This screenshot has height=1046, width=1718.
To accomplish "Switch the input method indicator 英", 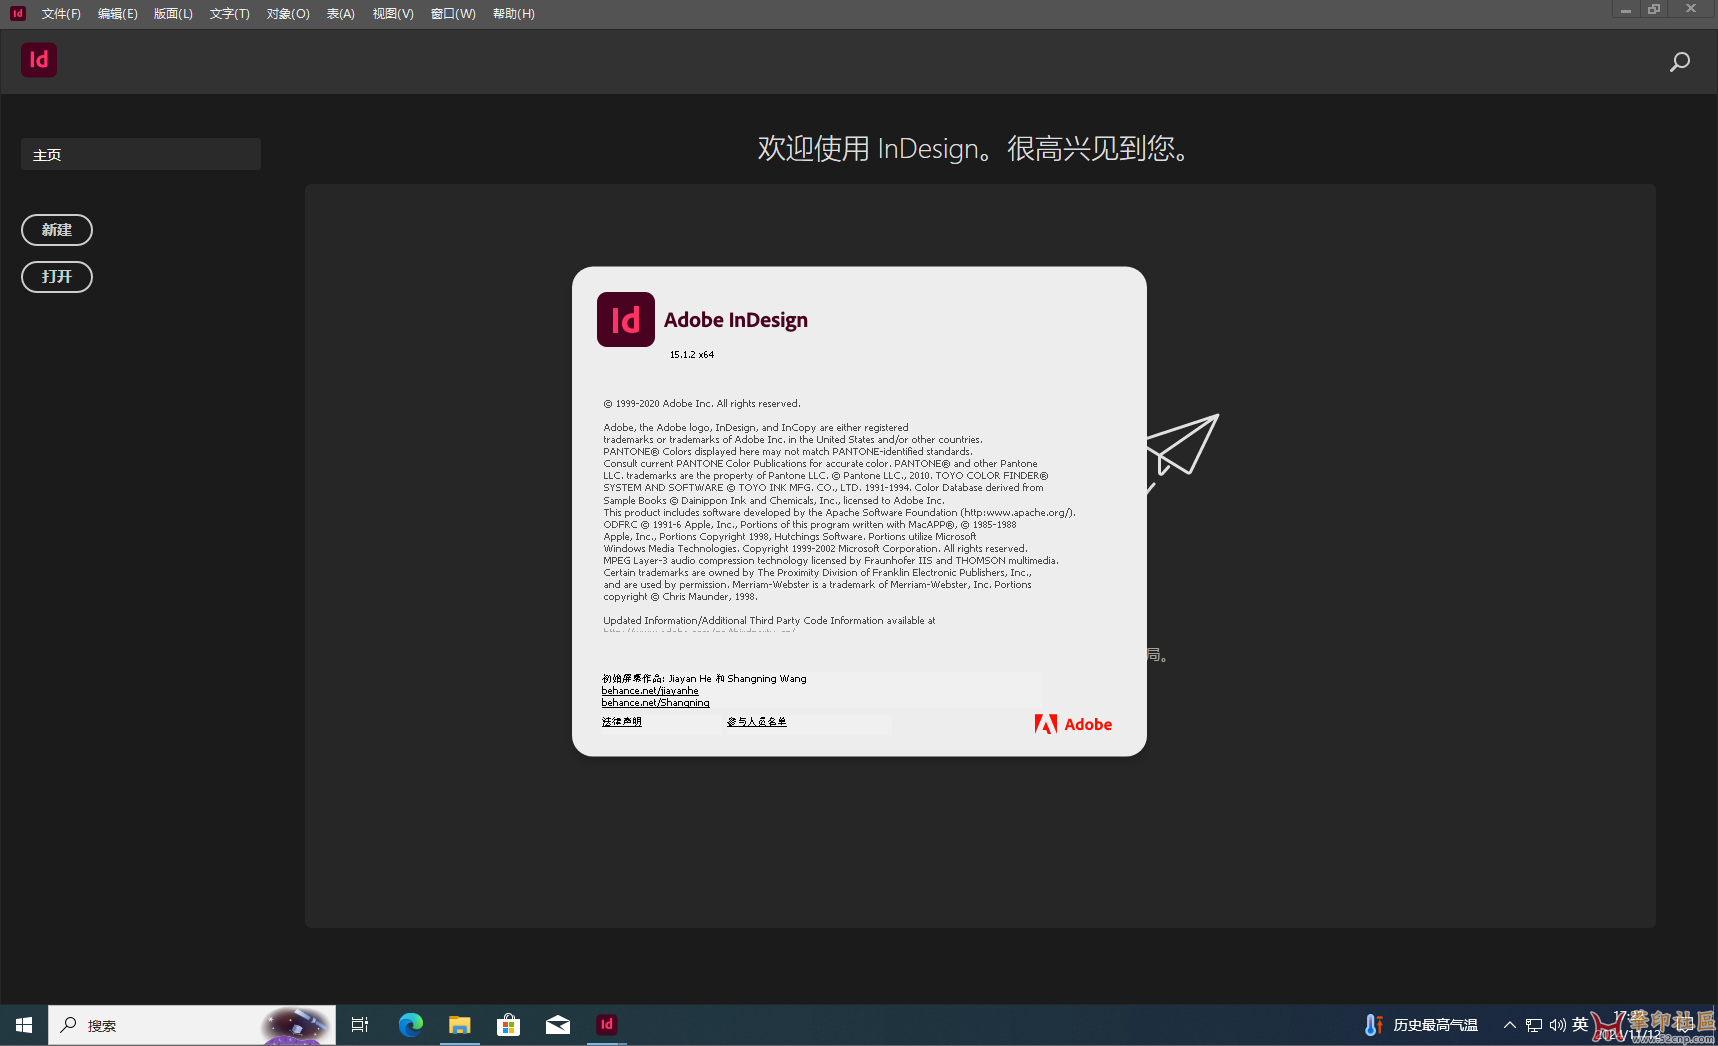I will (x=1580, y=1024).
